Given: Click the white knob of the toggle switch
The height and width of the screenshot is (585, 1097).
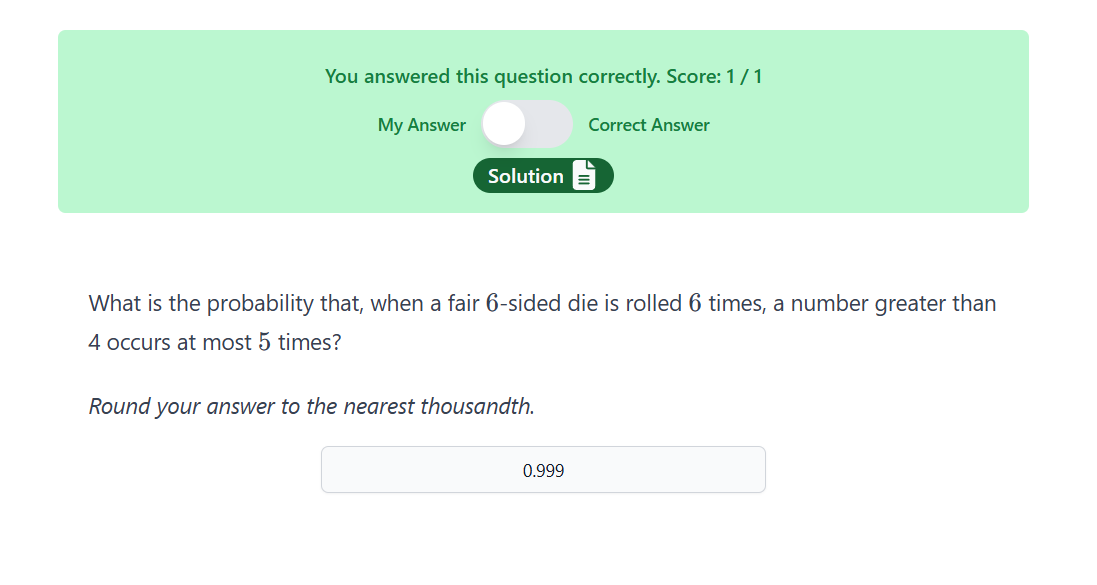Looking at the screenshot, I should 504,124.
